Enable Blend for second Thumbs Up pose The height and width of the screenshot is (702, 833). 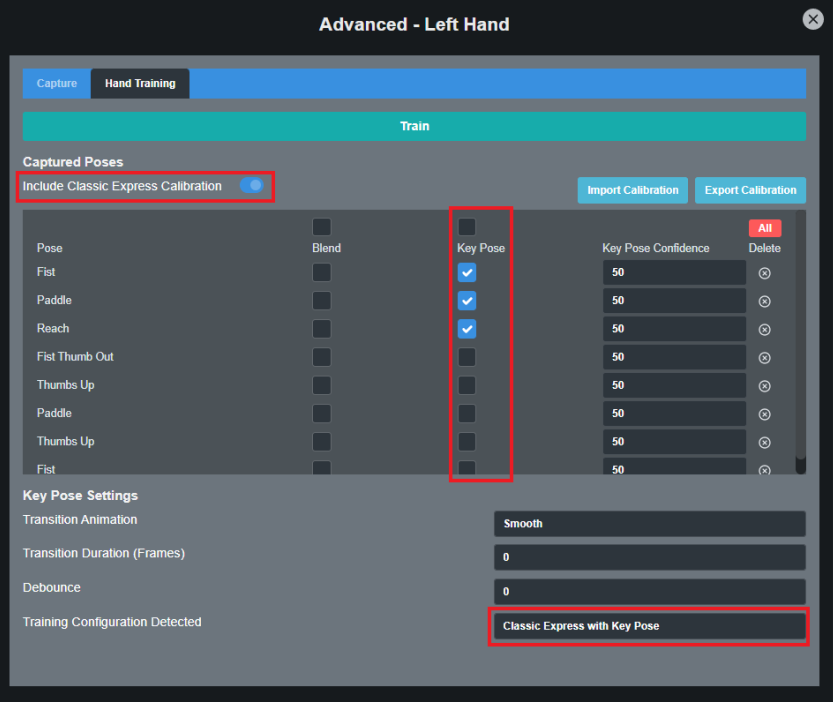point(321,442)
